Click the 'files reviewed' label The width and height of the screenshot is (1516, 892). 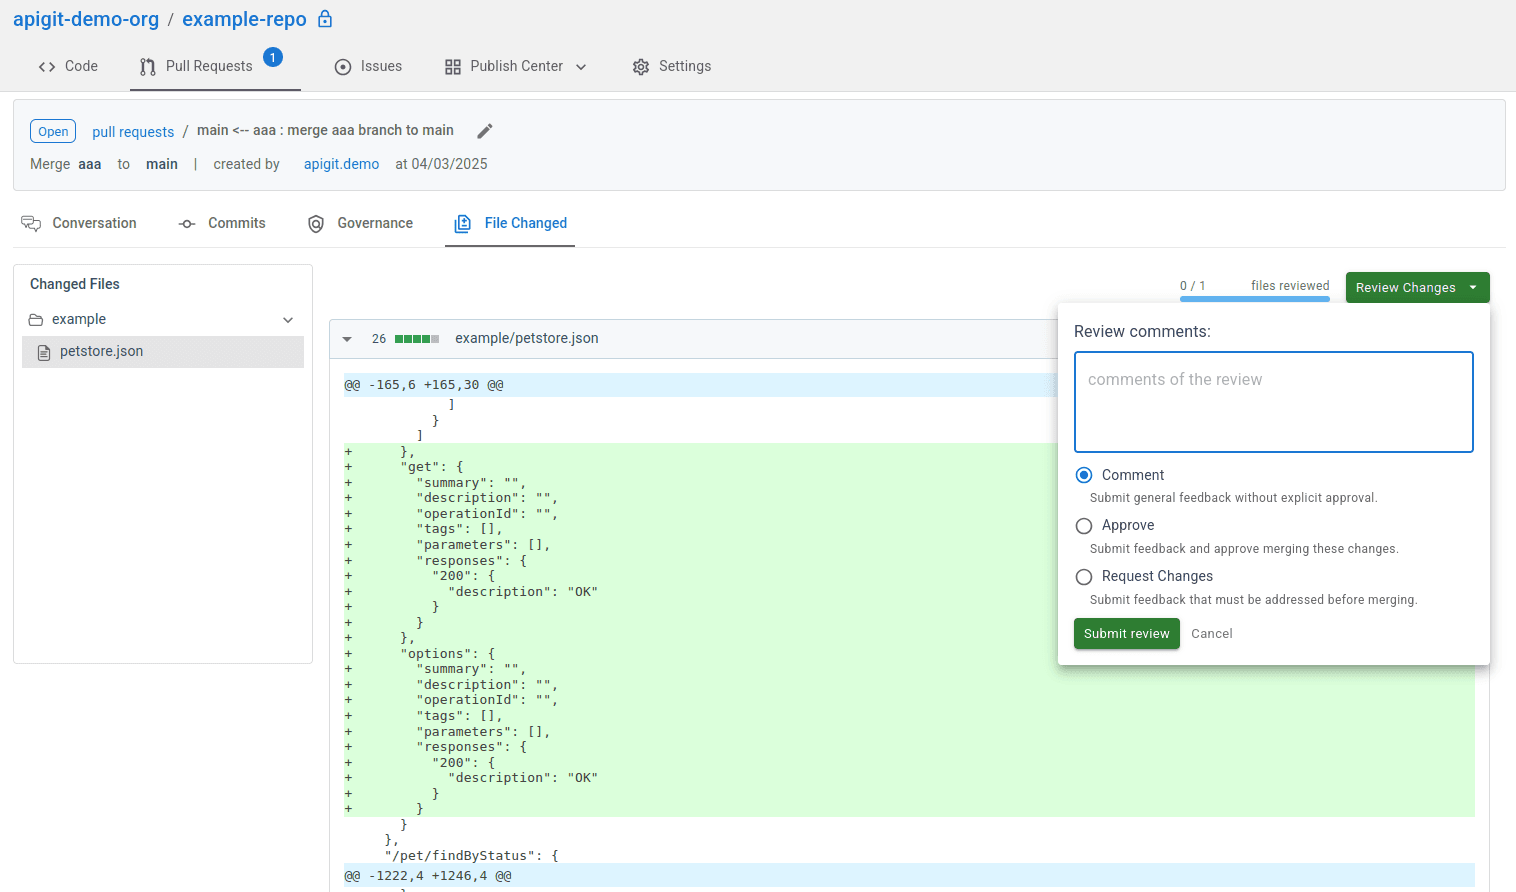tap(1290, 286)
